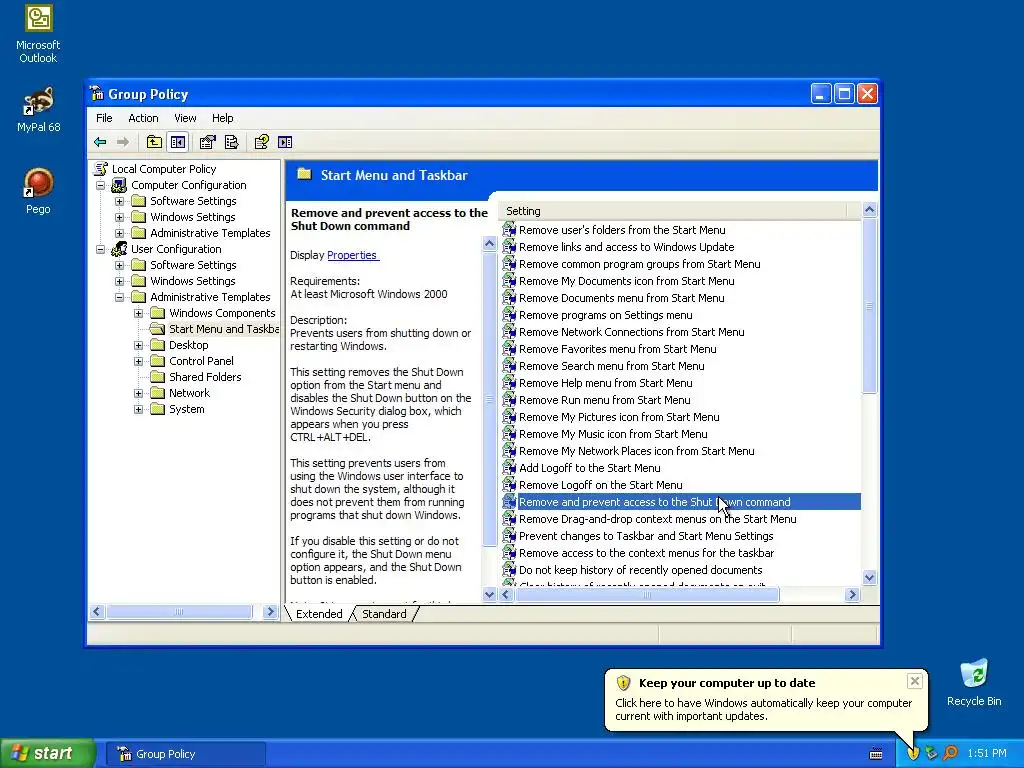Click the tray icon between shield and magnifier
The image size is (1024, 768).
click(931, 753)
